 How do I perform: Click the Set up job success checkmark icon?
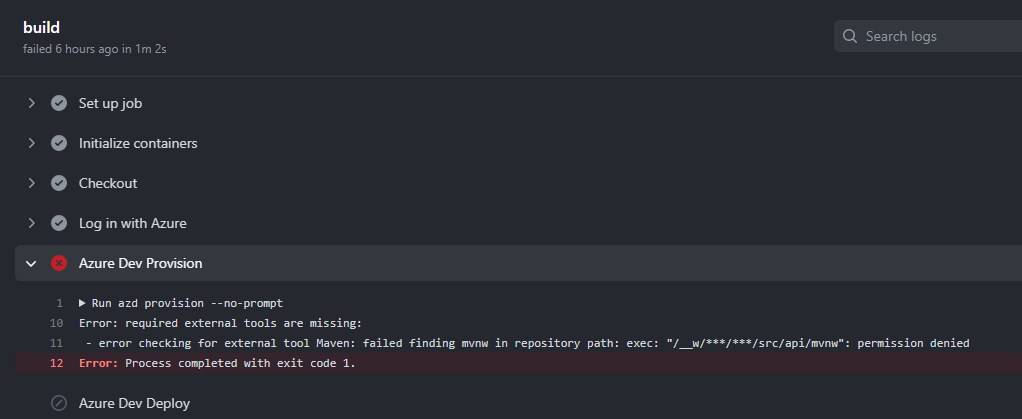[x=59, y=103]
